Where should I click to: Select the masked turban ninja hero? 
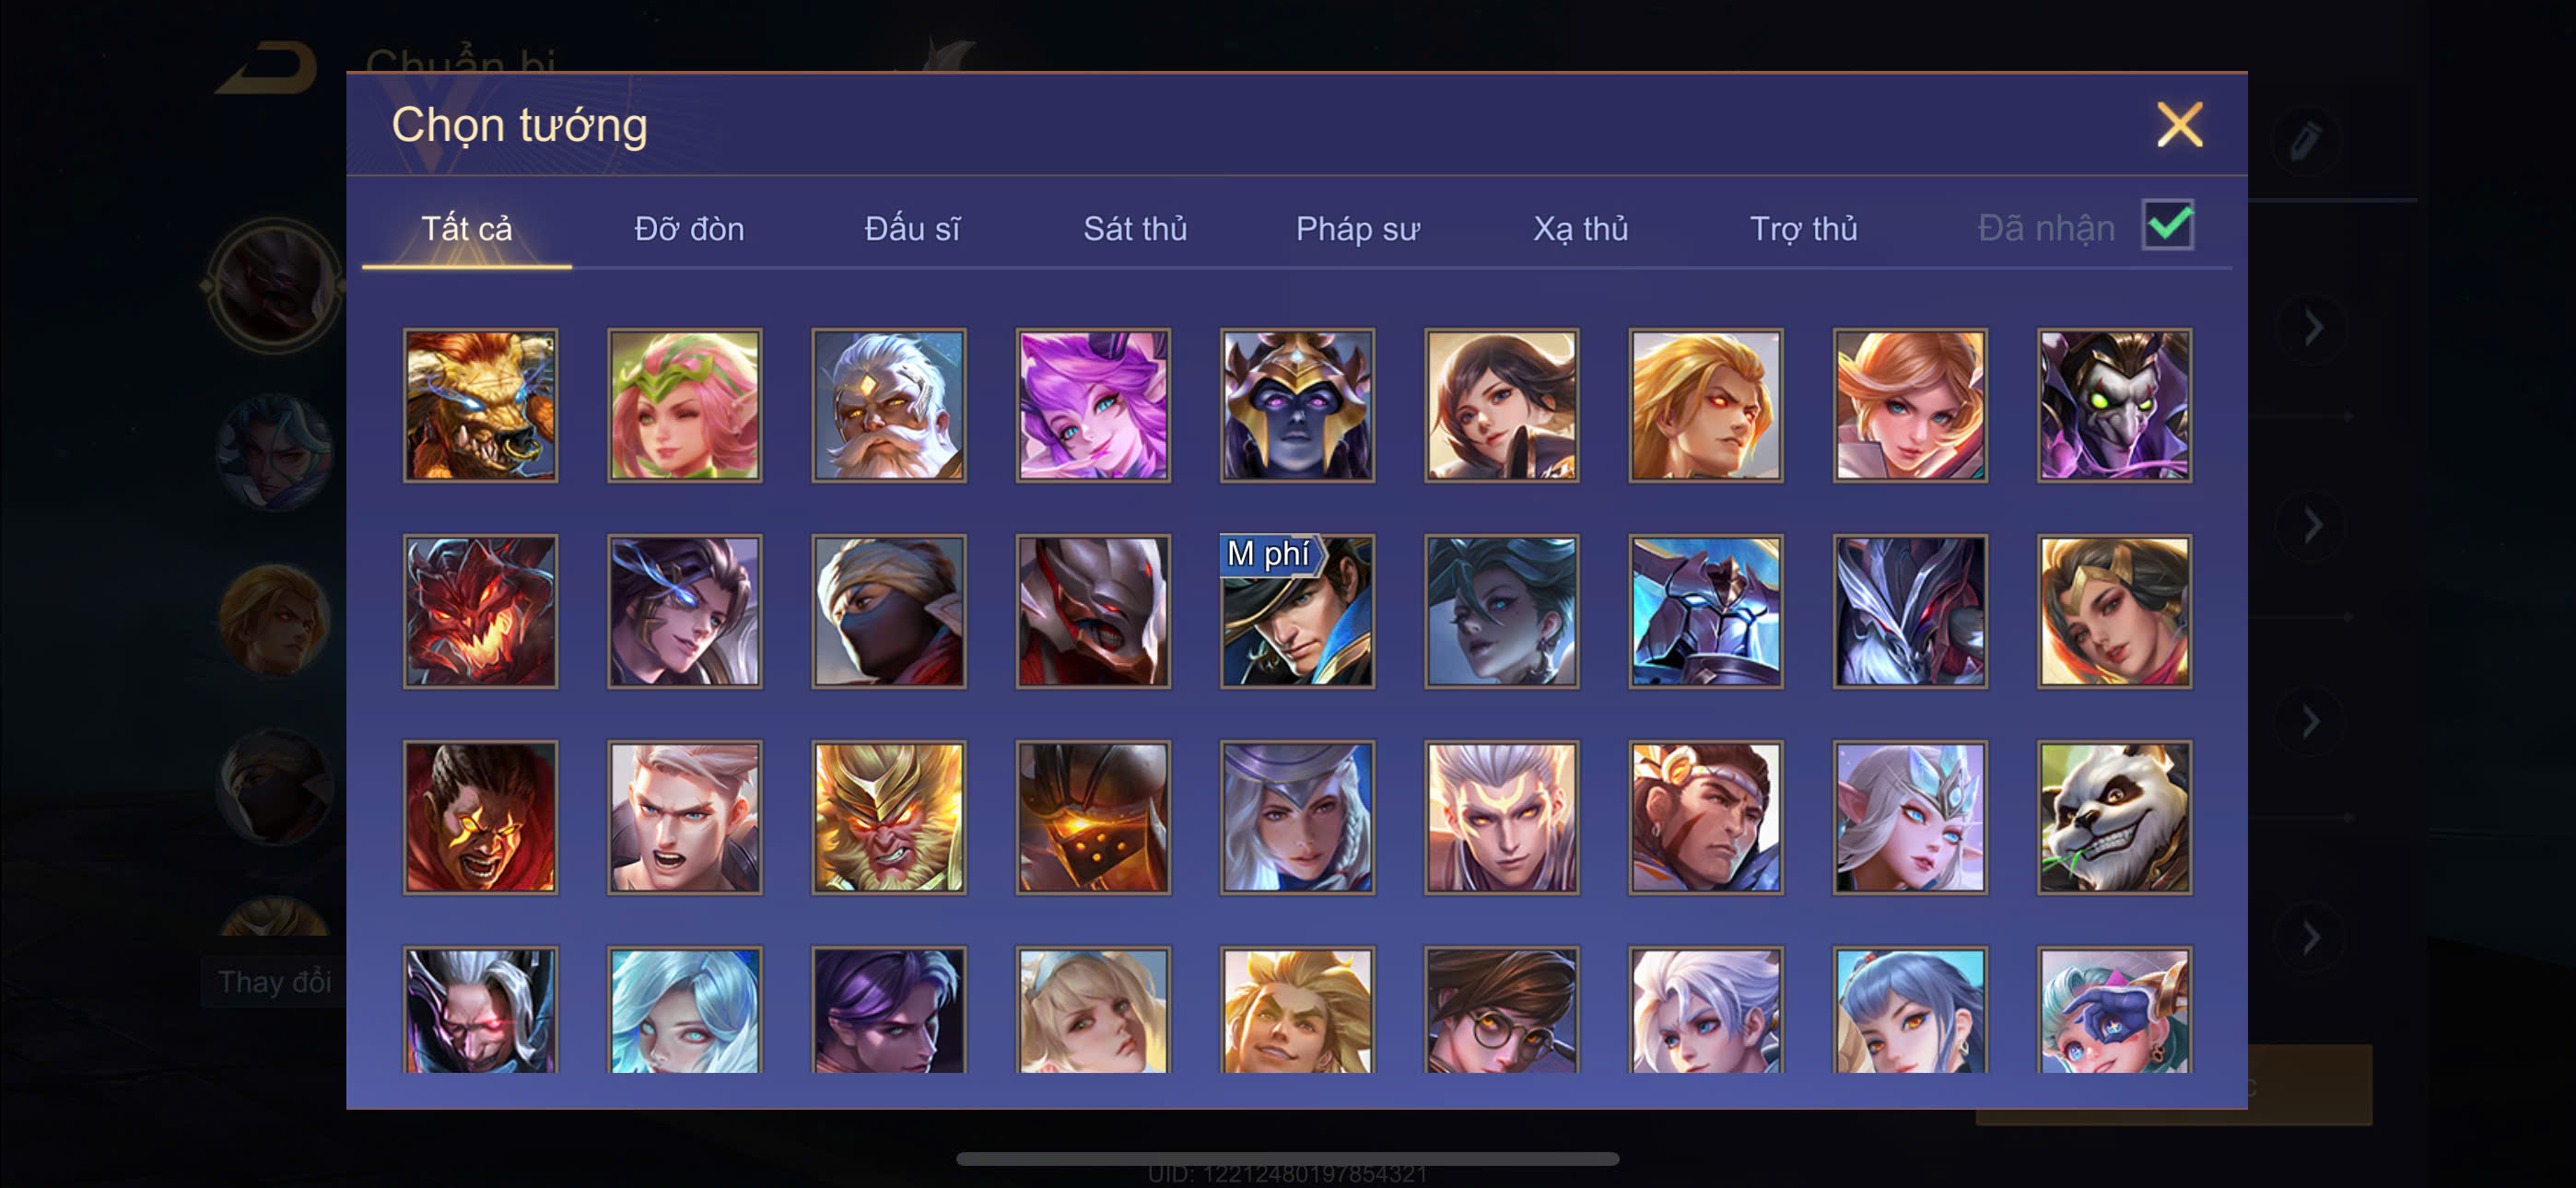coord(888,610)
